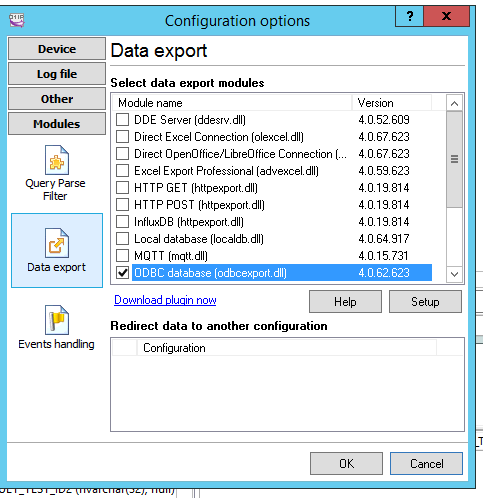Click the Help button below module list
Screen dimensions: 487x498
(345, 302)
